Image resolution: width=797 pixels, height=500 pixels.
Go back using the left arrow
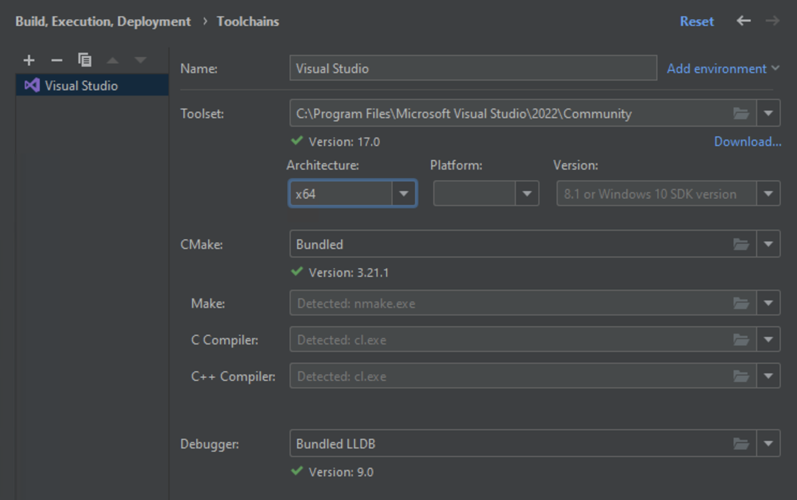coord(743,21)
